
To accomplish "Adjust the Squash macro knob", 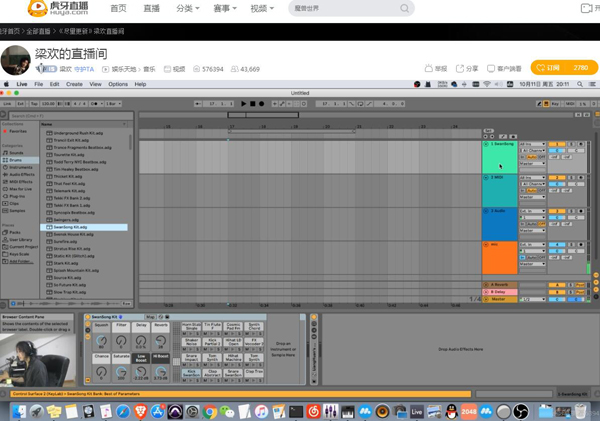I will 101,340.
